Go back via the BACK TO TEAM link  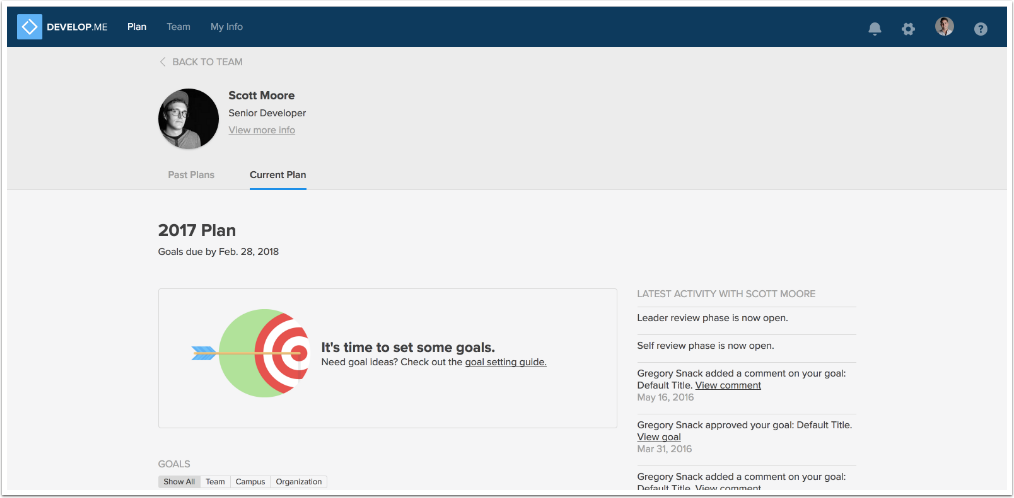pos(207,62)
